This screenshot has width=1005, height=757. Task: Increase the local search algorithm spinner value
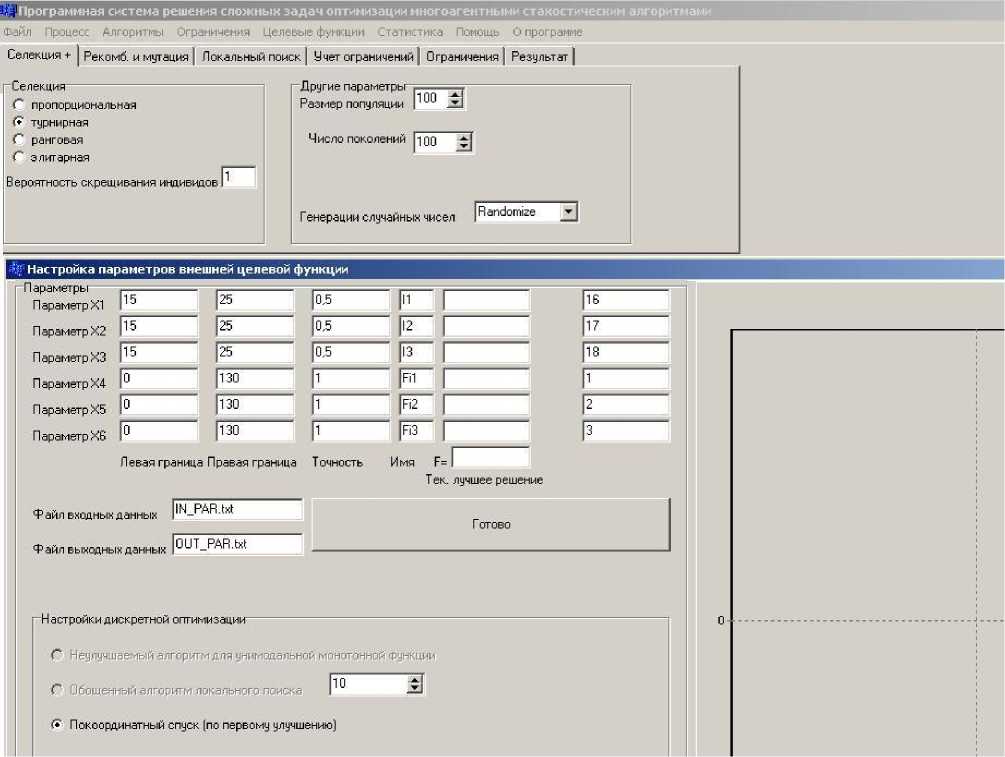tap(415, 679)
